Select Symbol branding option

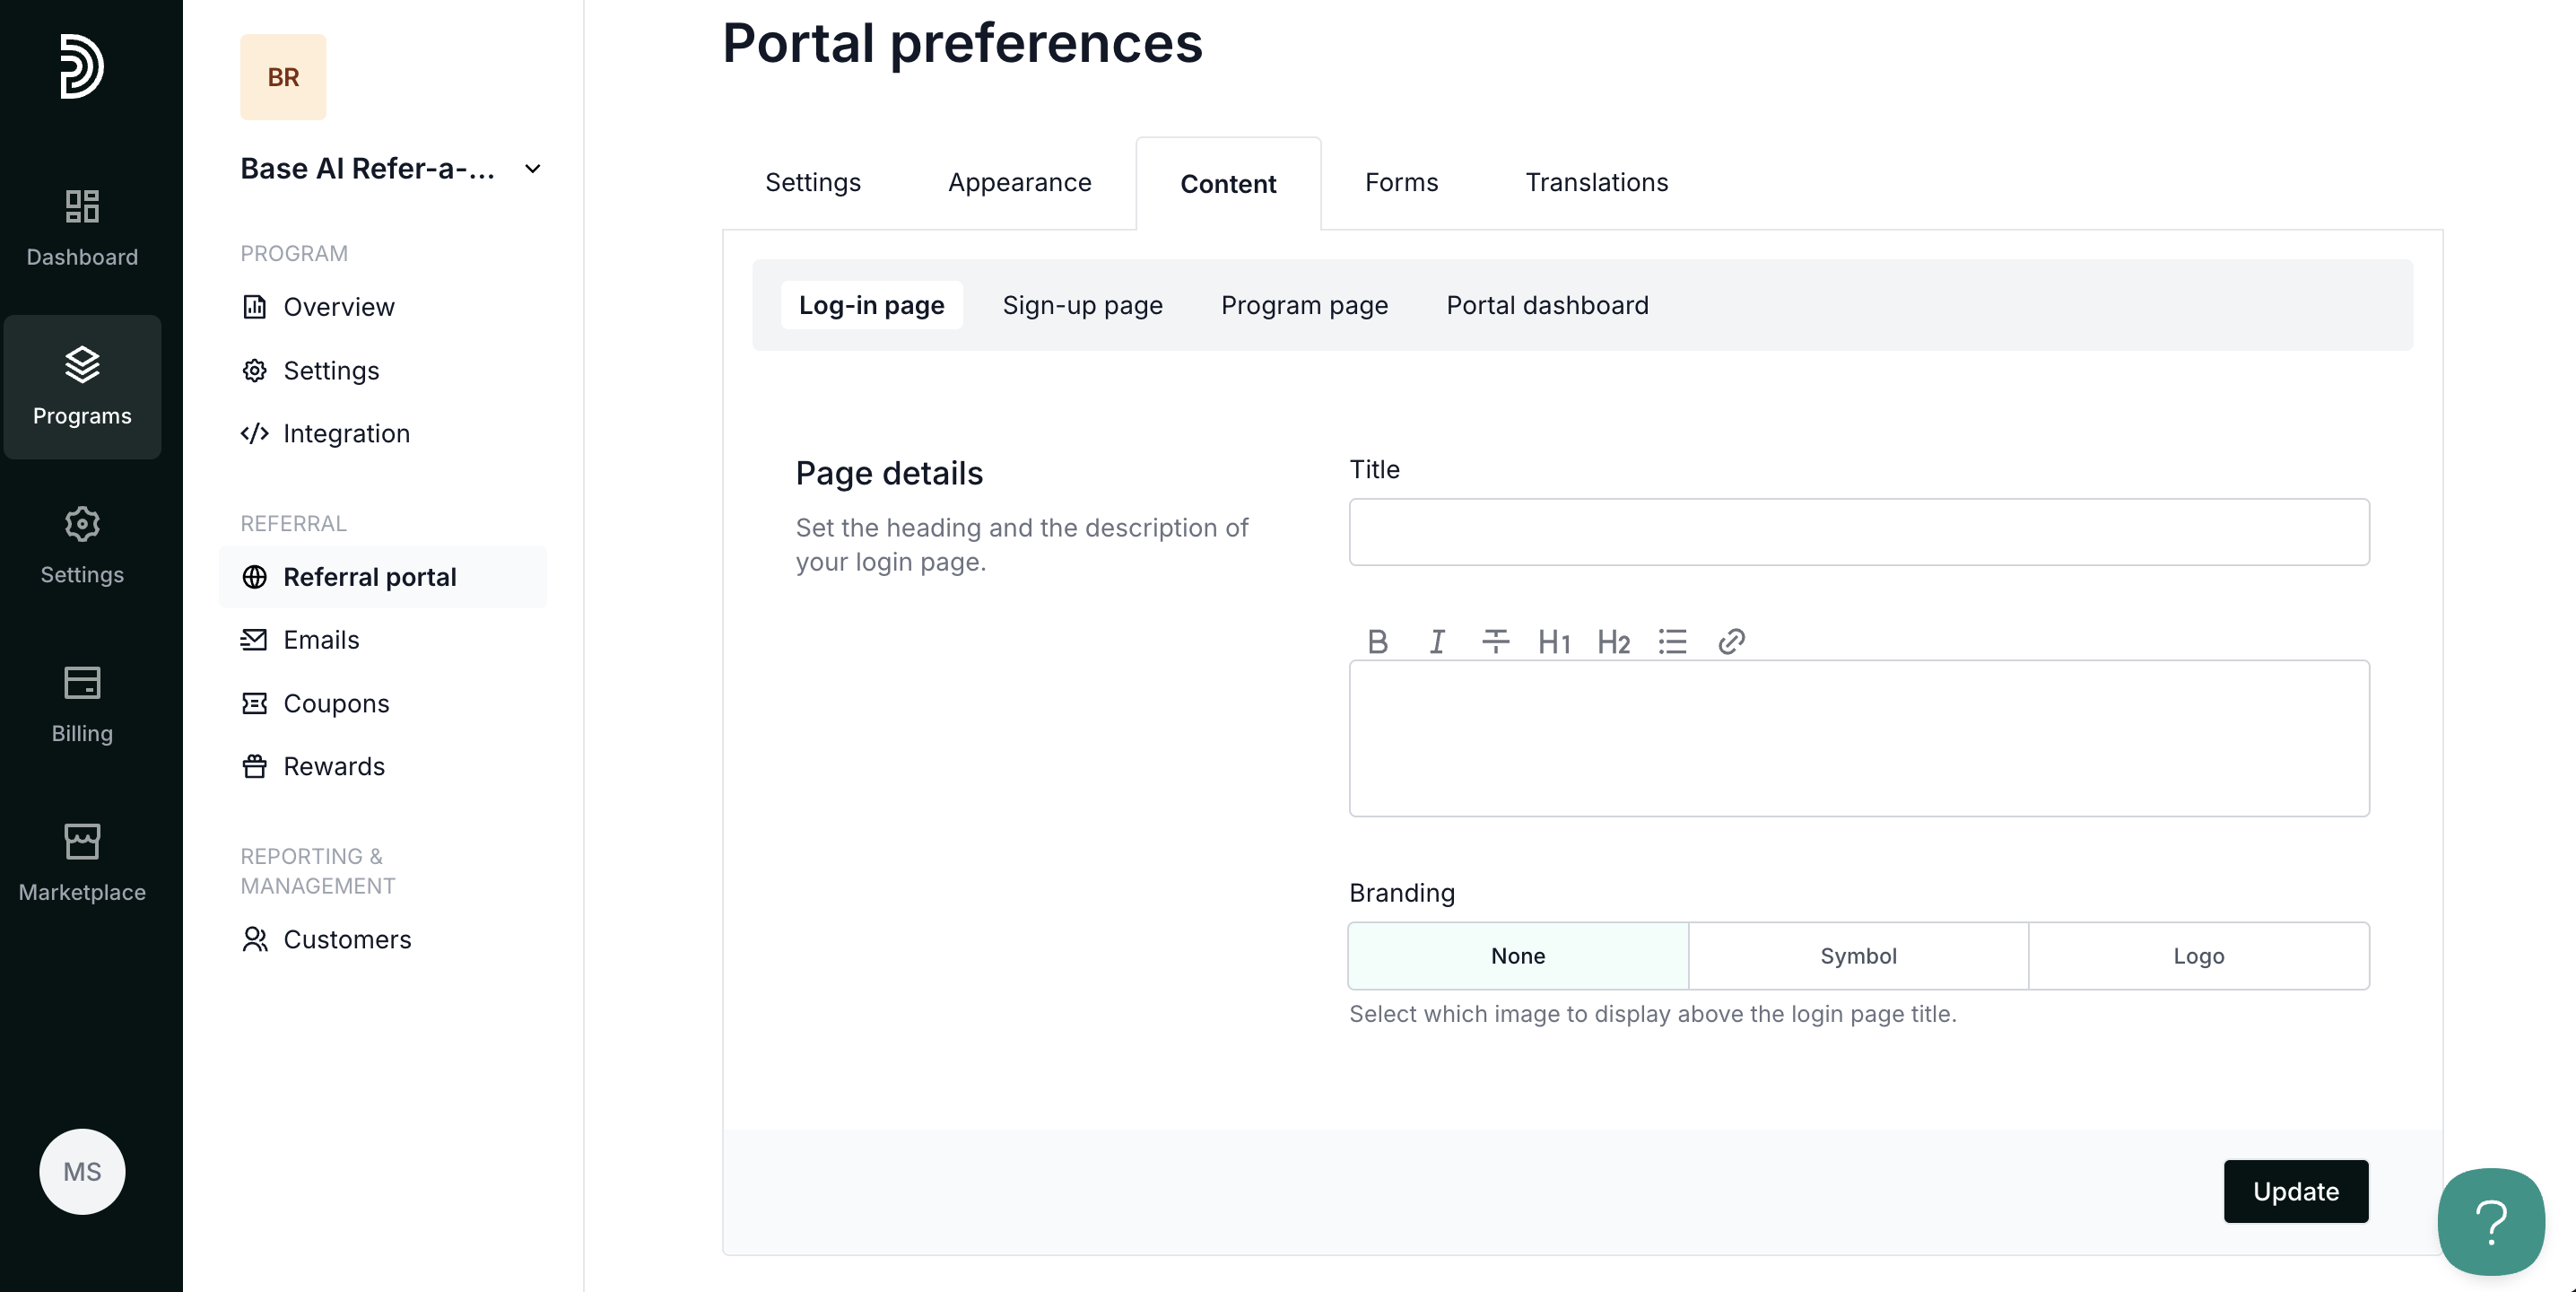click(1858, 956)
